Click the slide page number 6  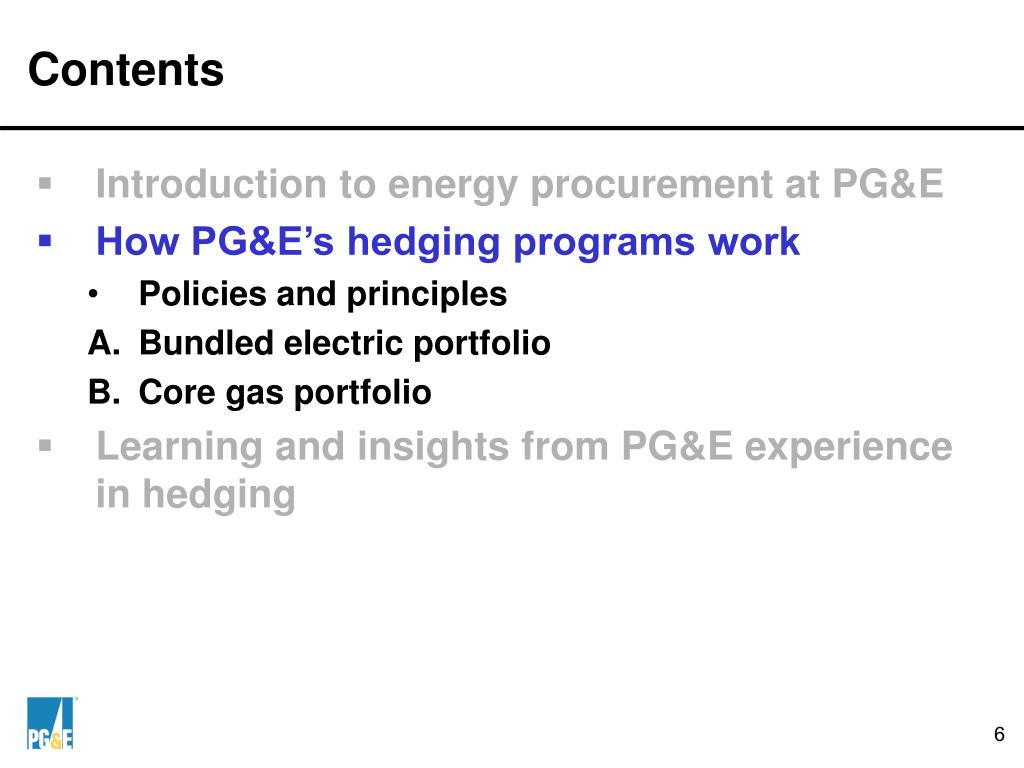point(999,735)
